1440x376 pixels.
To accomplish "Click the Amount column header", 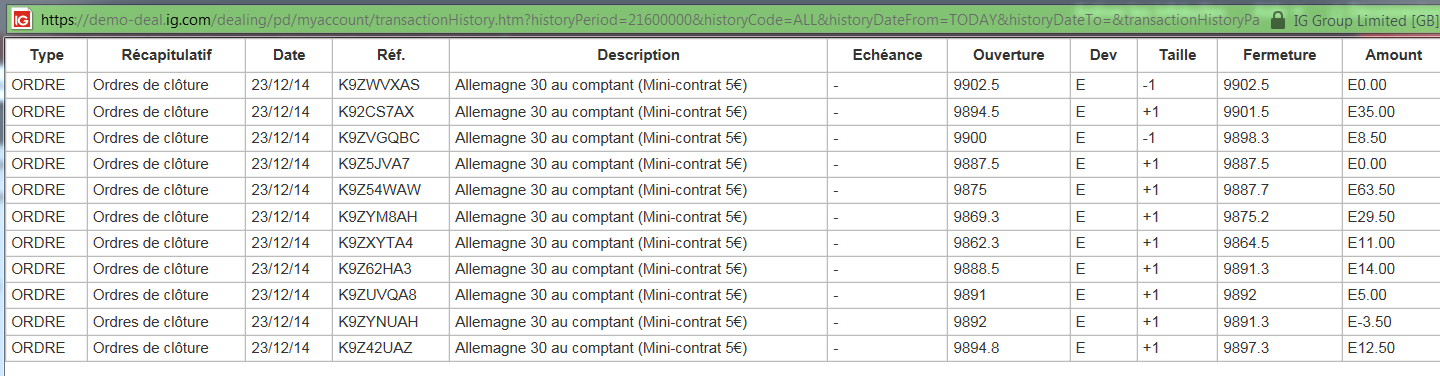I will [x=1392, y=55].
